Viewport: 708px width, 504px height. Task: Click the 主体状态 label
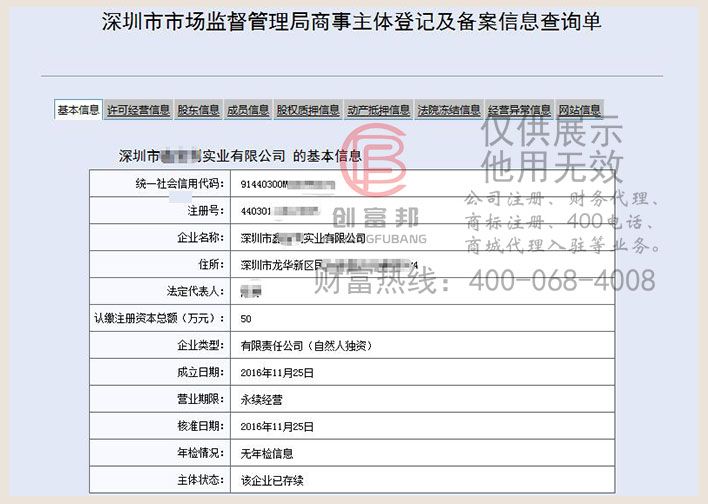tap(200, 480)
